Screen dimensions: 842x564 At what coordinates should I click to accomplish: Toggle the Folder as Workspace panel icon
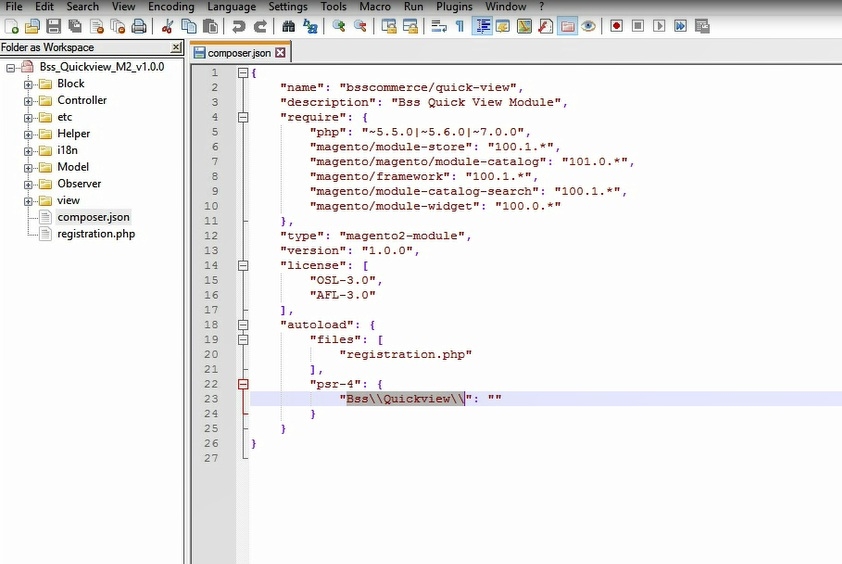coord(567,26)
